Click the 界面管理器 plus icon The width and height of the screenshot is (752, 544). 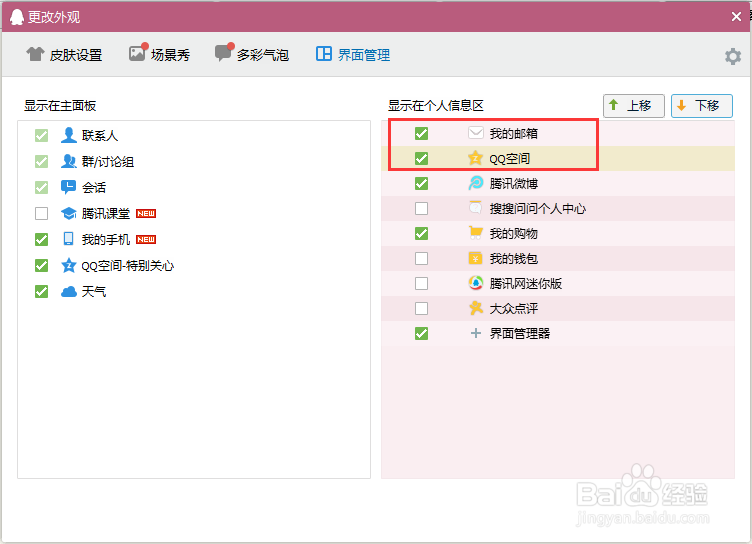click(476, 333)
